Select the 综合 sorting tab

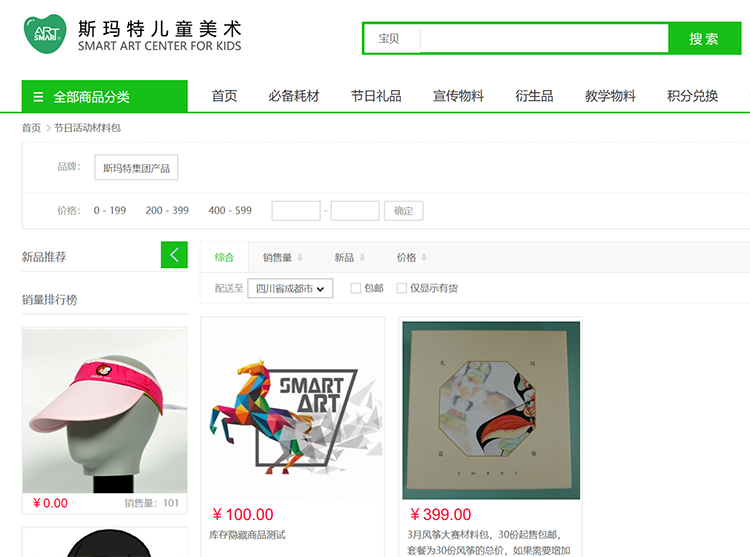224,258
